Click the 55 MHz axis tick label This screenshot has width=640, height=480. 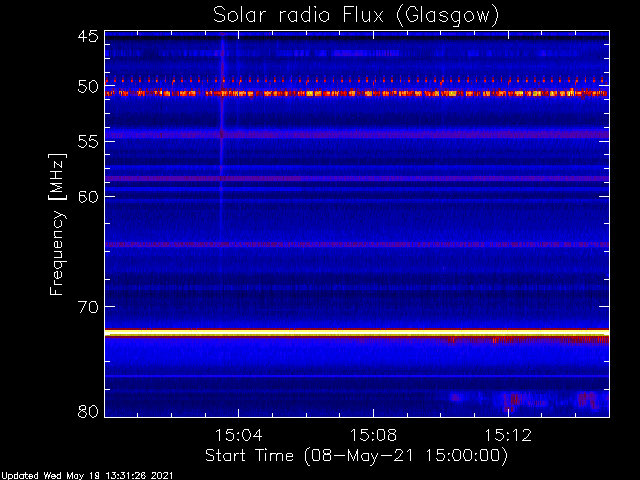pyautogui.click(x=88, y=142)
